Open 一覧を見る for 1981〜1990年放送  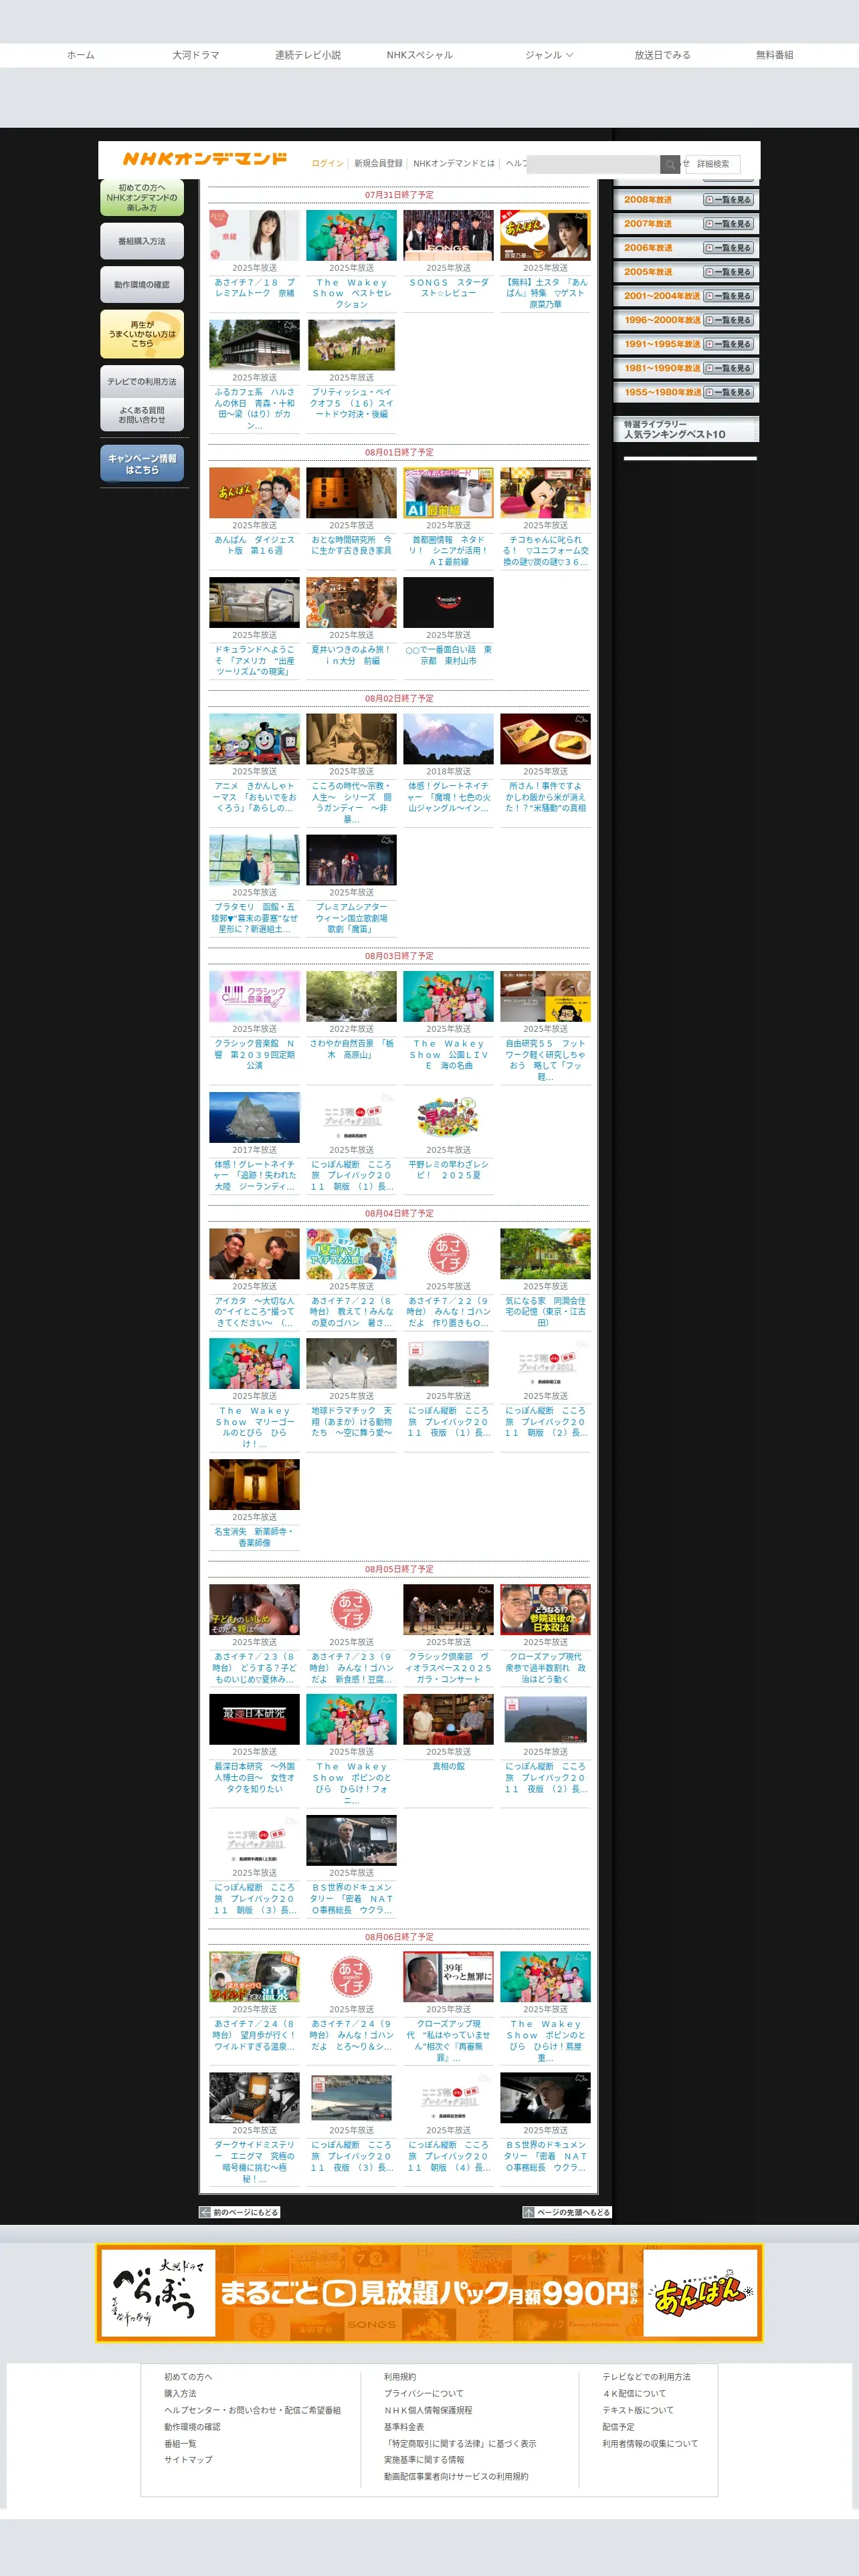tap(728, 368)
